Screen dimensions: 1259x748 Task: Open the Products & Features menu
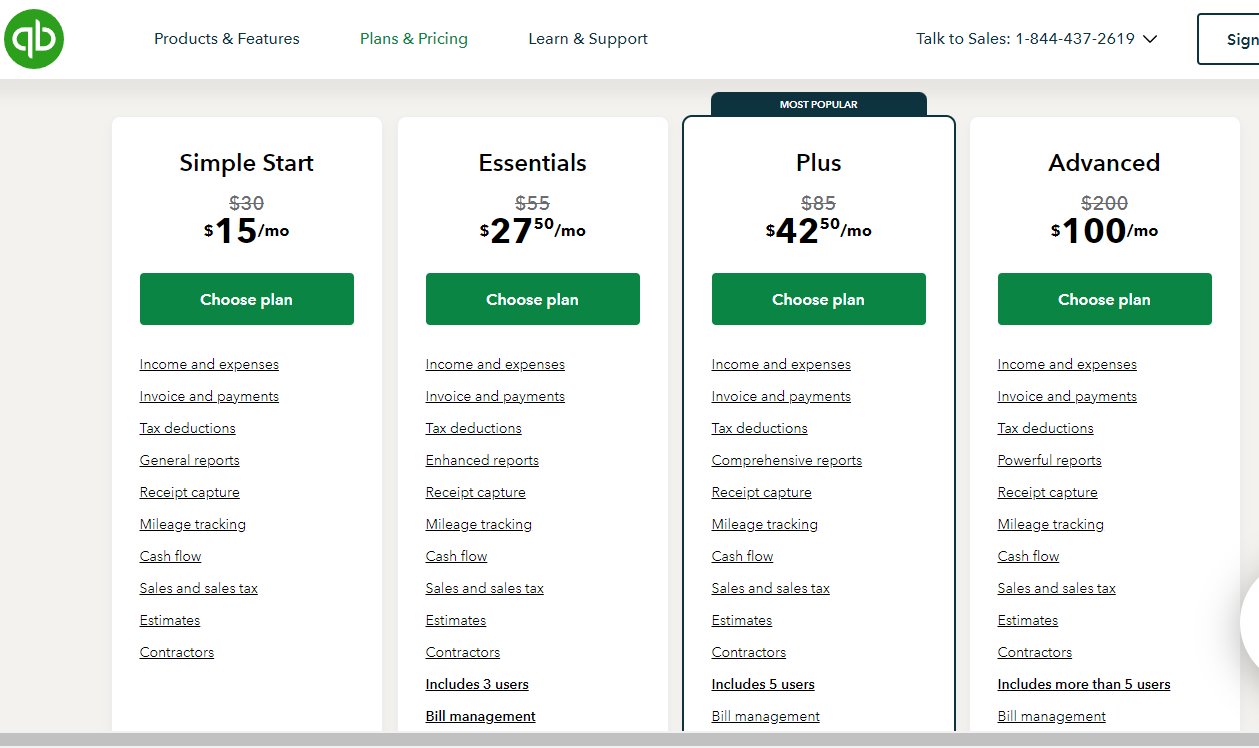(x=227, y=39)
